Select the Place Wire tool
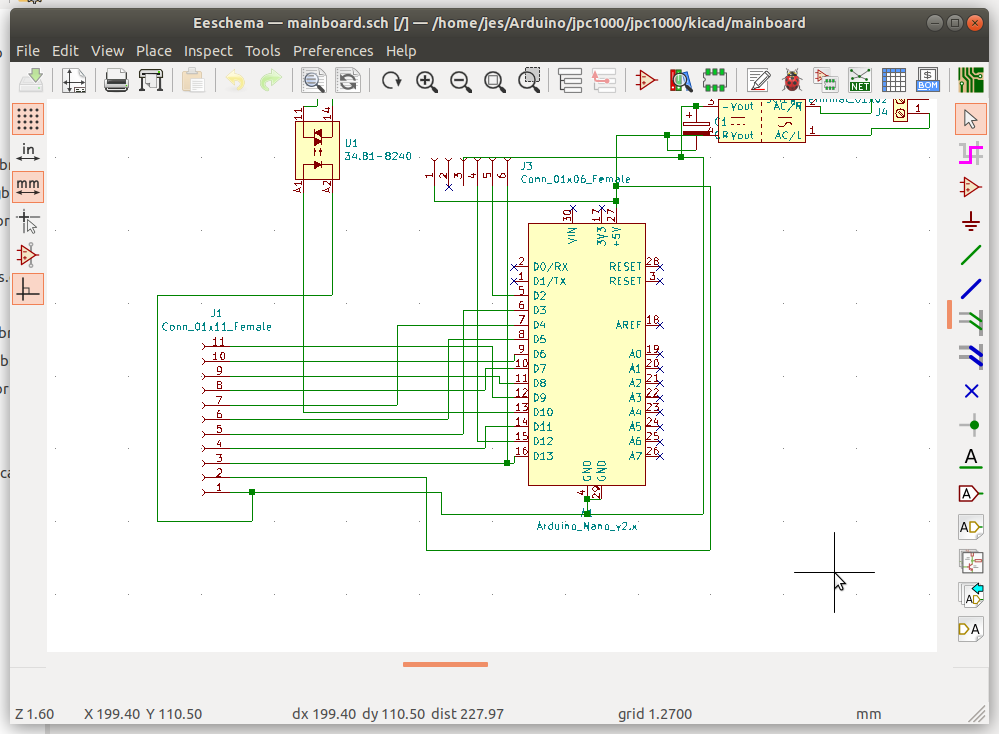 [970, 255]
